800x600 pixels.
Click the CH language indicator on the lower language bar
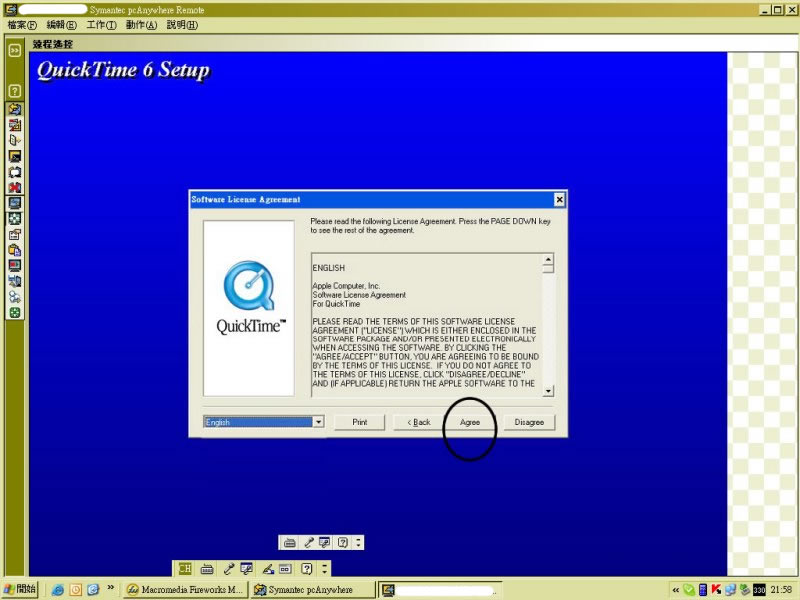coord(185,568)
